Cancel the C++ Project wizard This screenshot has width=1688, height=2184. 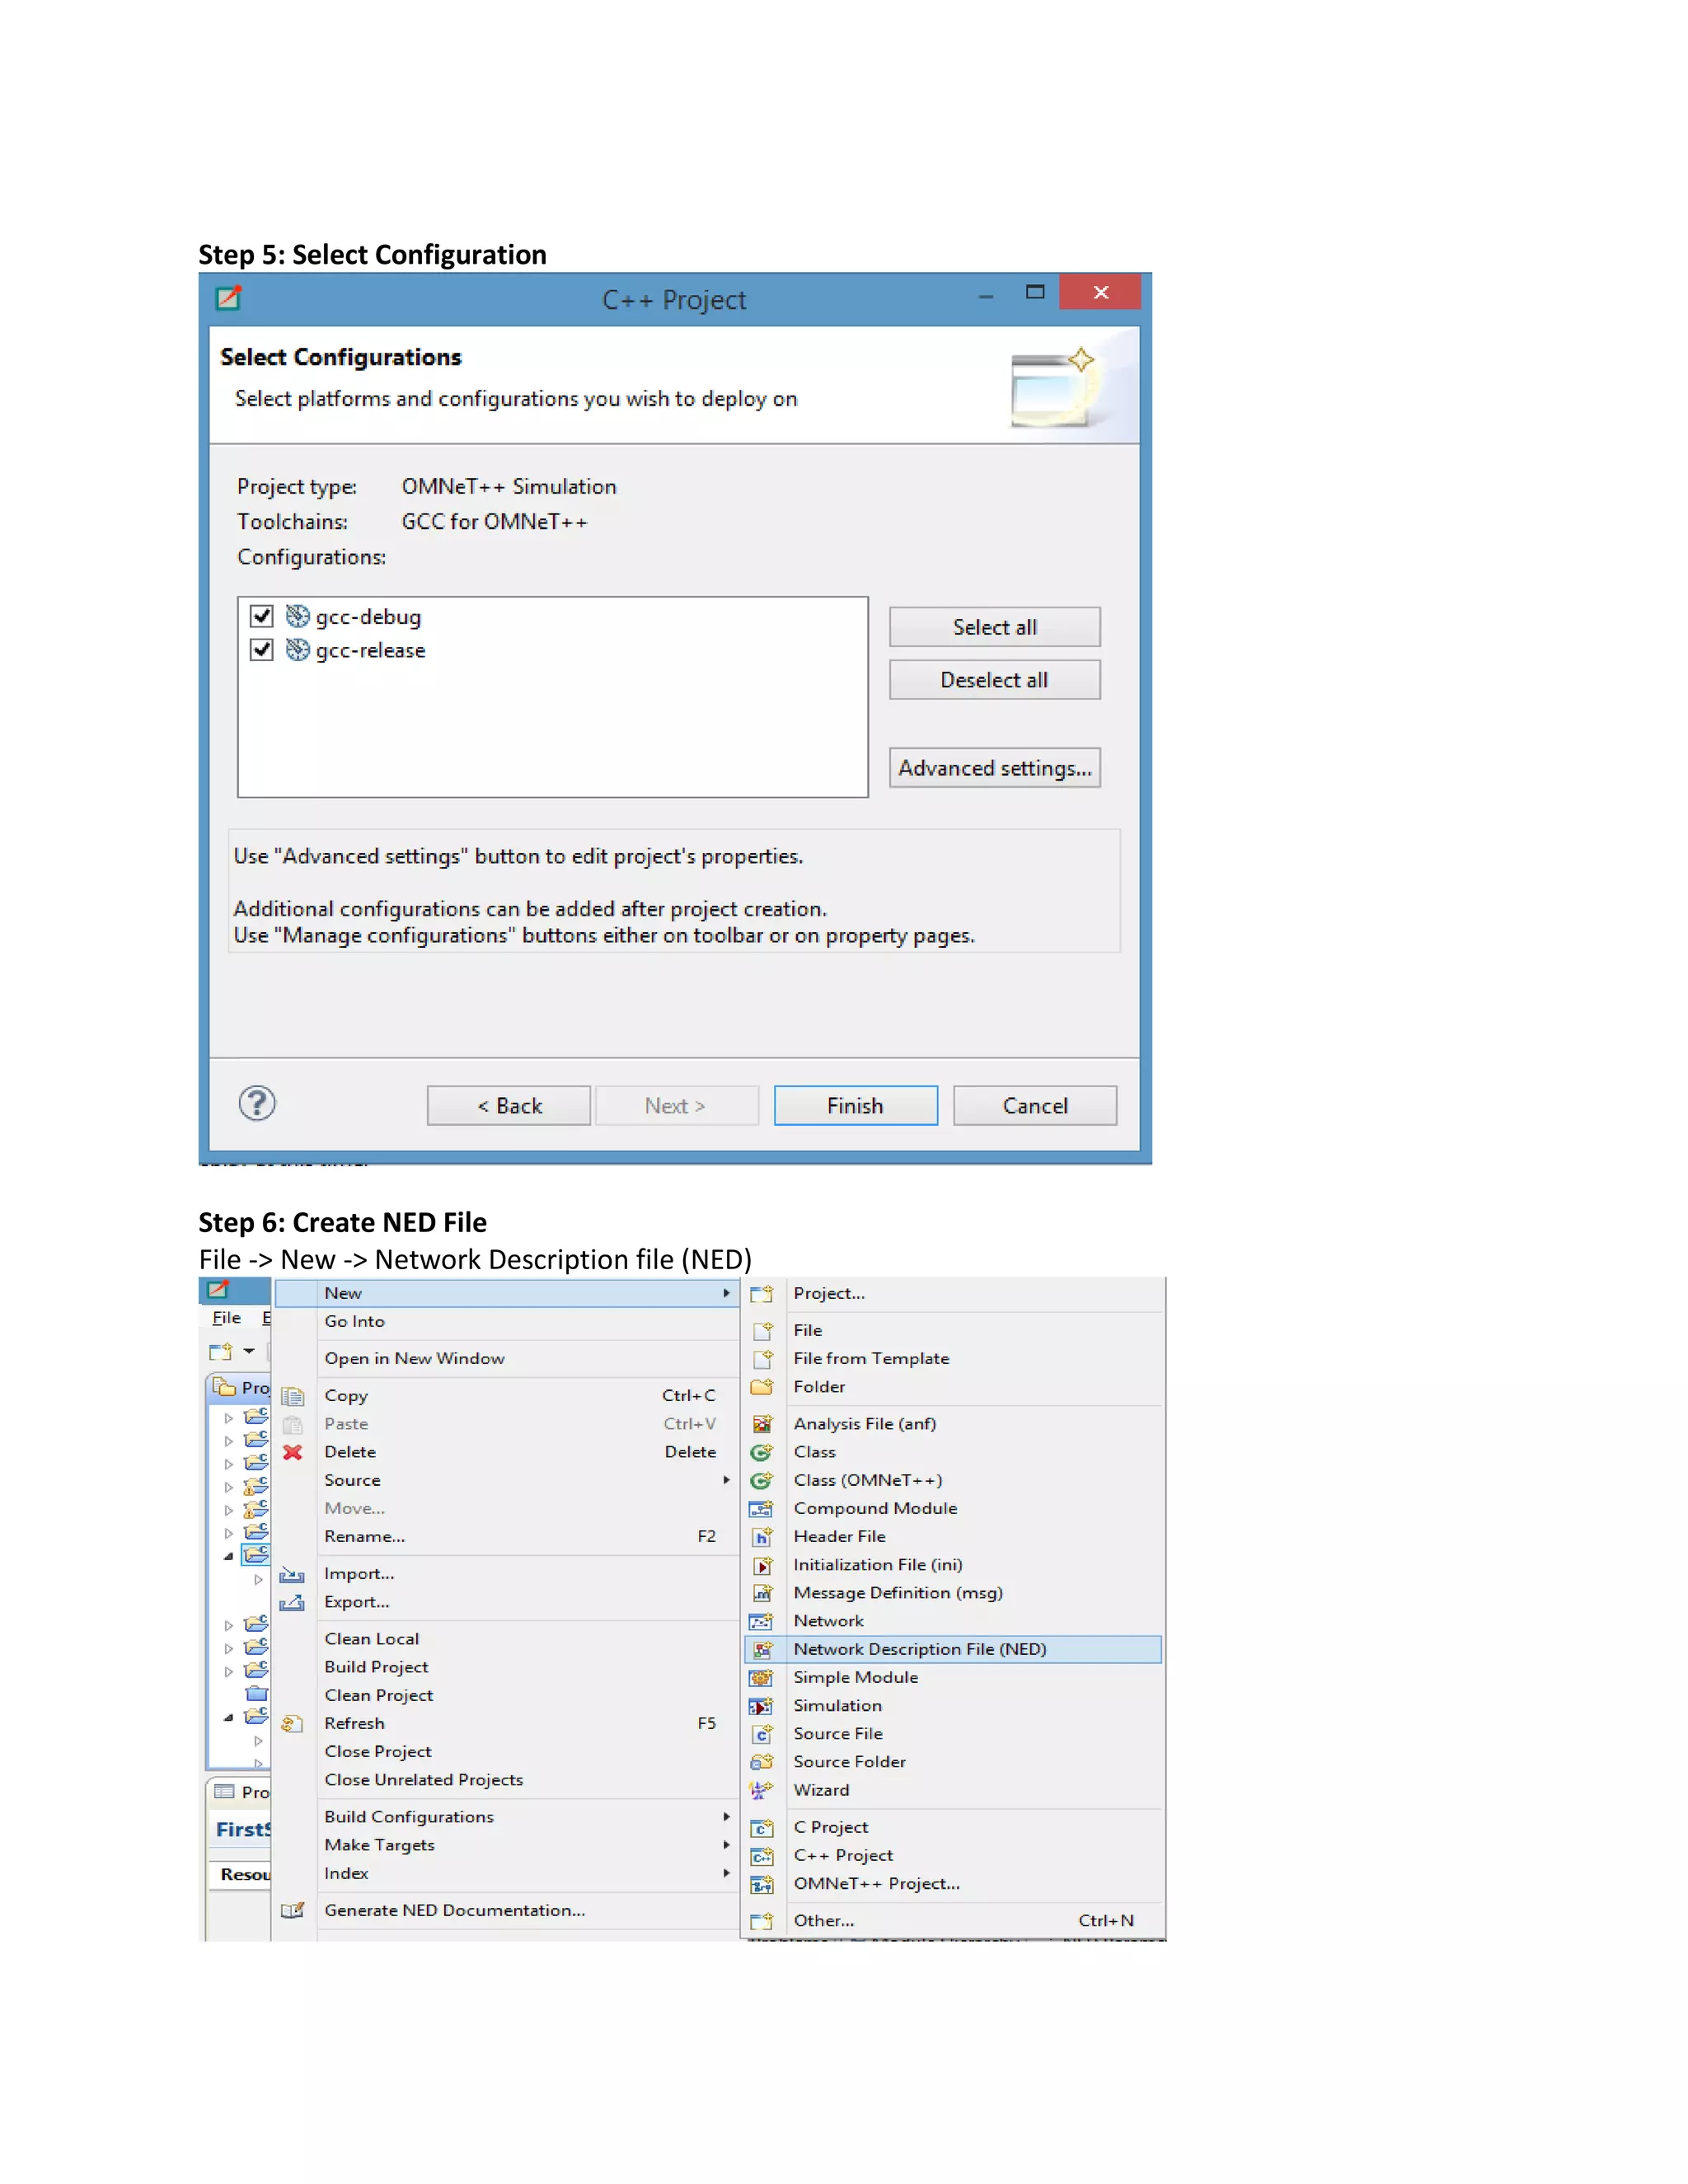coord(1035,1106)
